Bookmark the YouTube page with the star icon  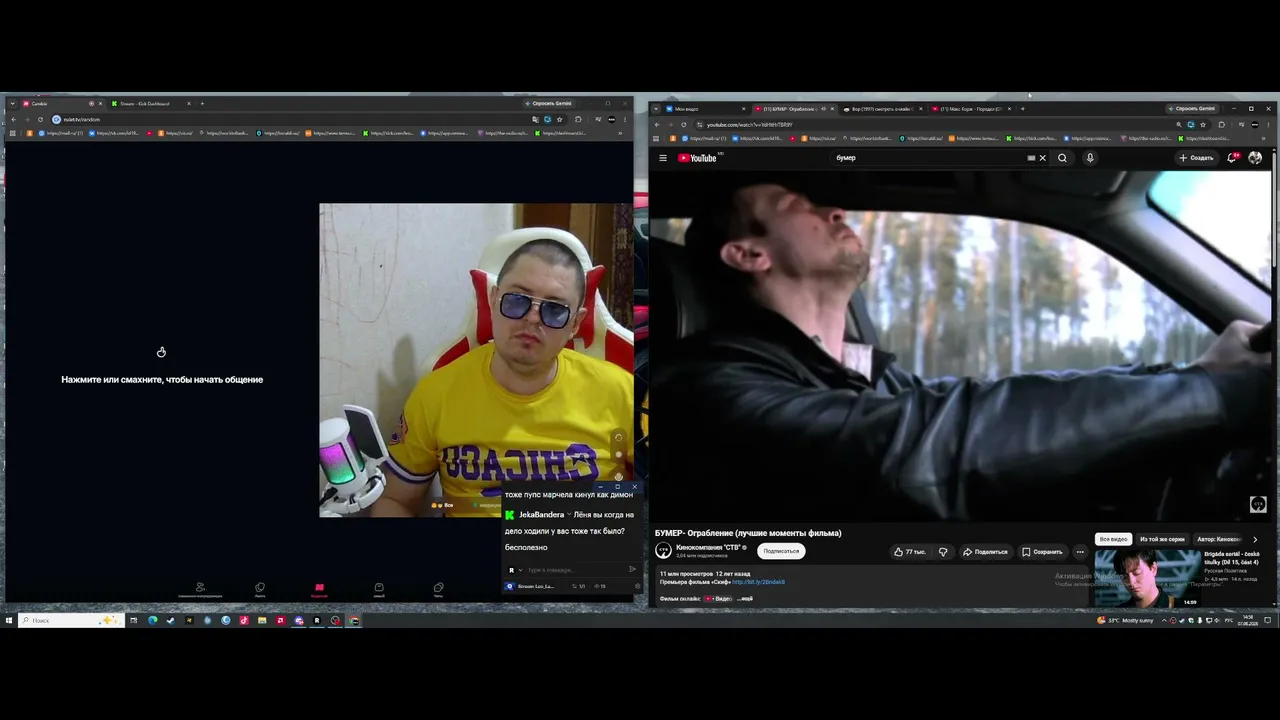click(x=1203, y=125)
